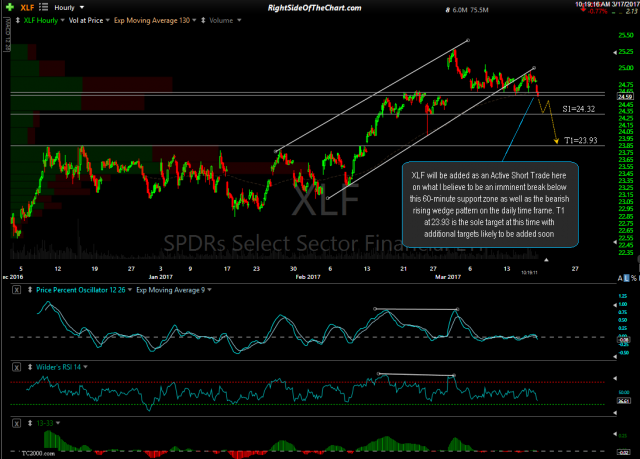Toggle arithmetic scale with the A icon
The width and height of the screenshot is (640, 459).
tap(620, 278)
